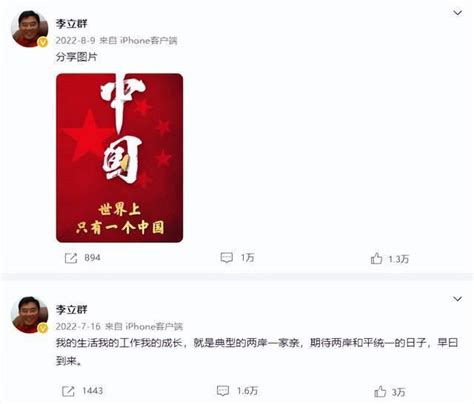The width and height of the screenshot is (474, 404).
Task: Like the 2022-7-16 post via the thumbs-up icon
Action: 380,391
